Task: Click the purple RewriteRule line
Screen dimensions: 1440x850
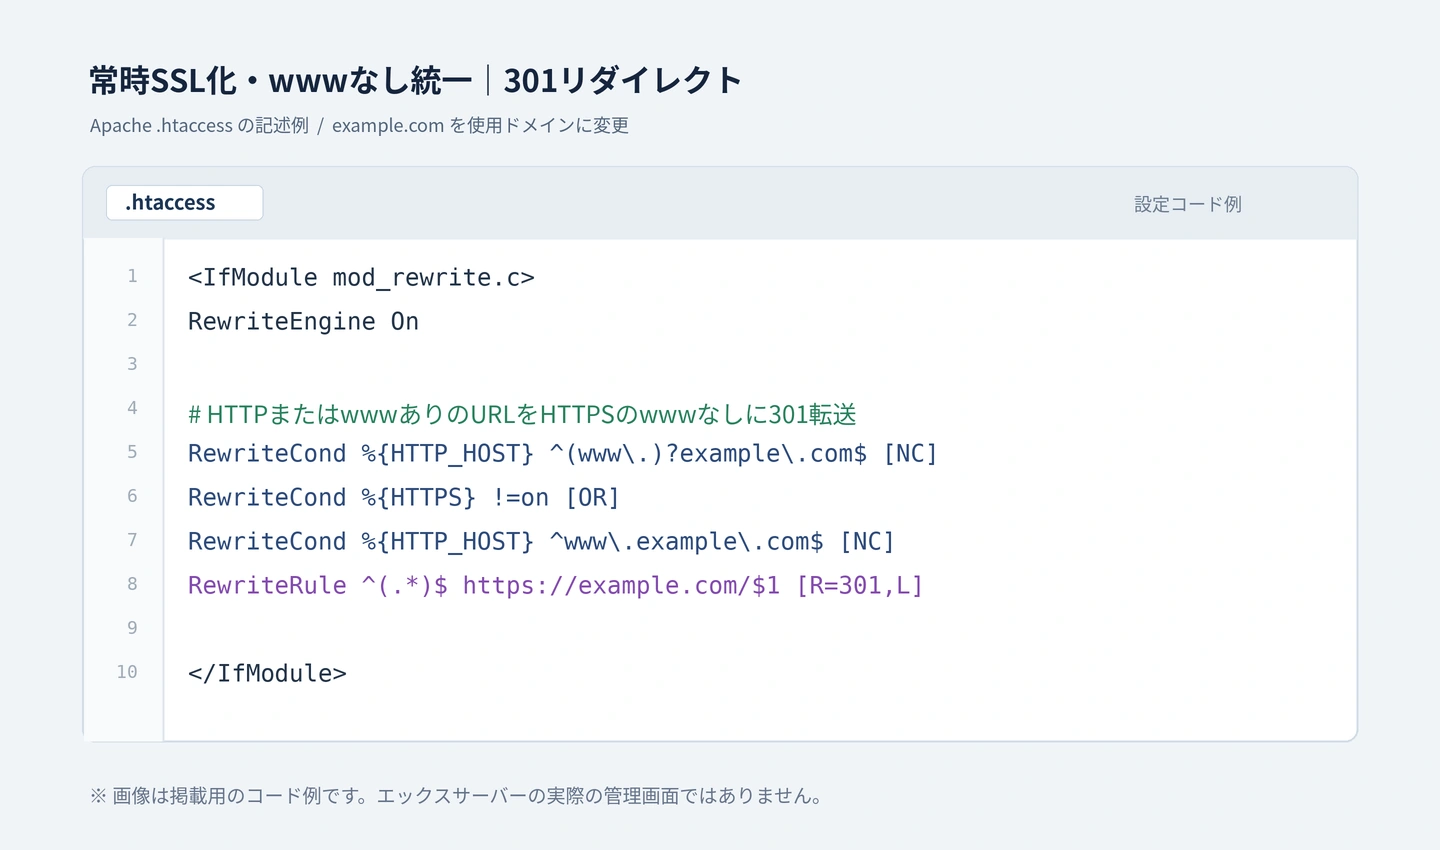Action: 555,585
